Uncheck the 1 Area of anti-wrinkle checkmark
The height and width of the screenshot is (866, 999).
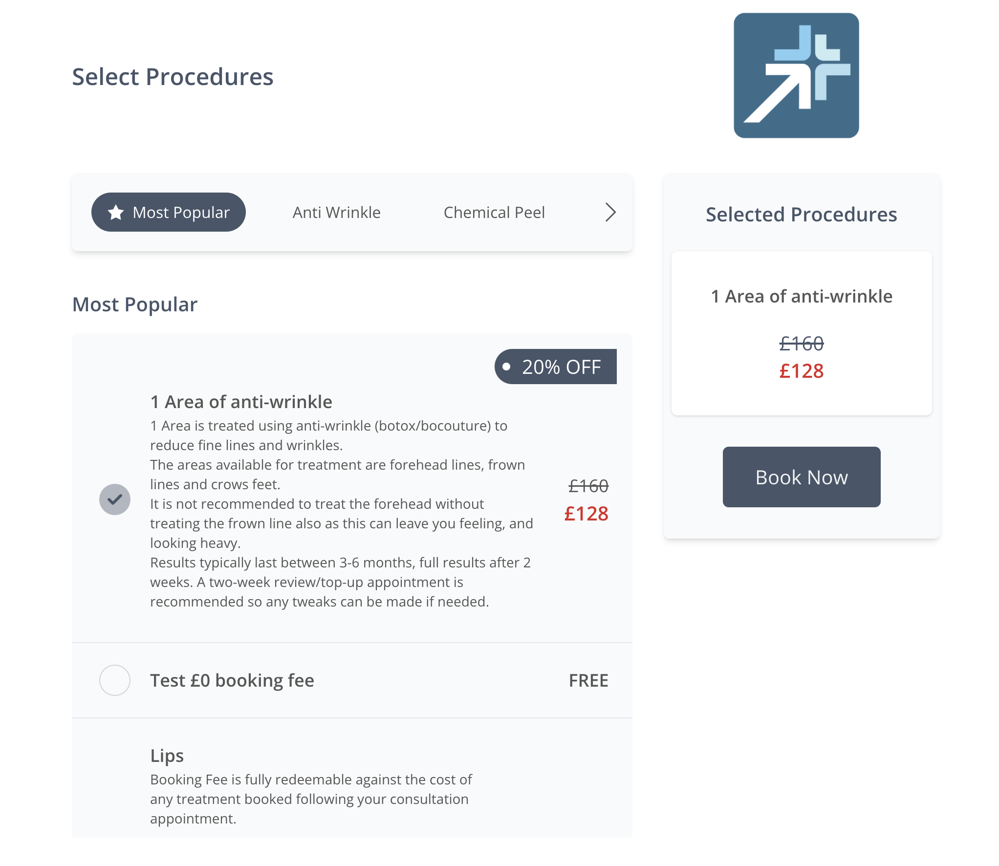(115, 499)
